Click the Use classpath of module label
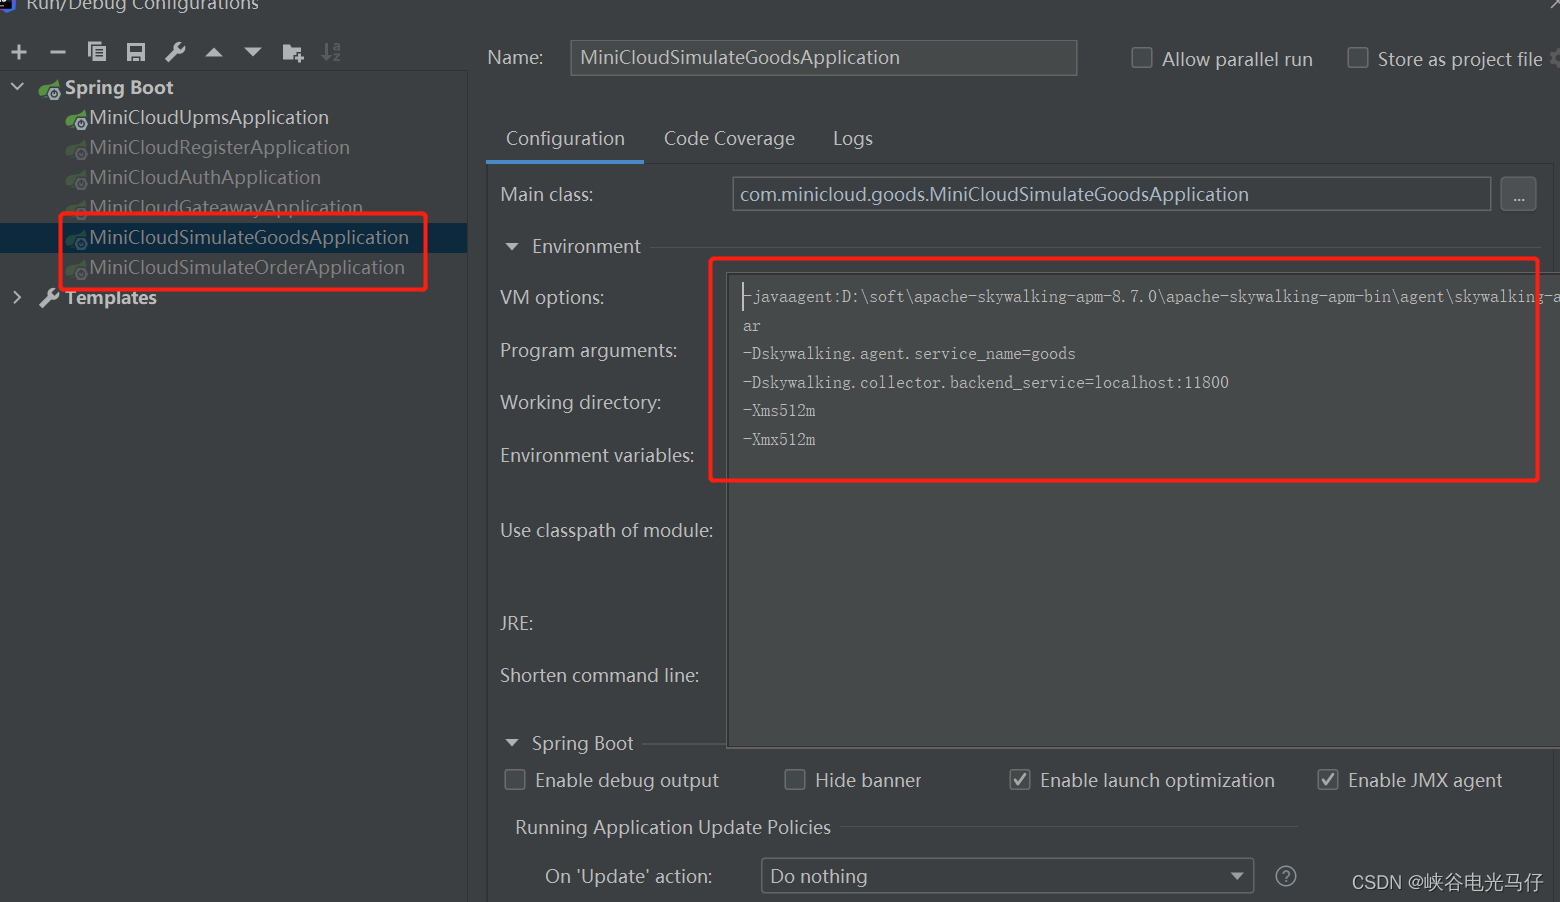The width and height of the screenshot is (1560, 902). (x=606, y=531)
